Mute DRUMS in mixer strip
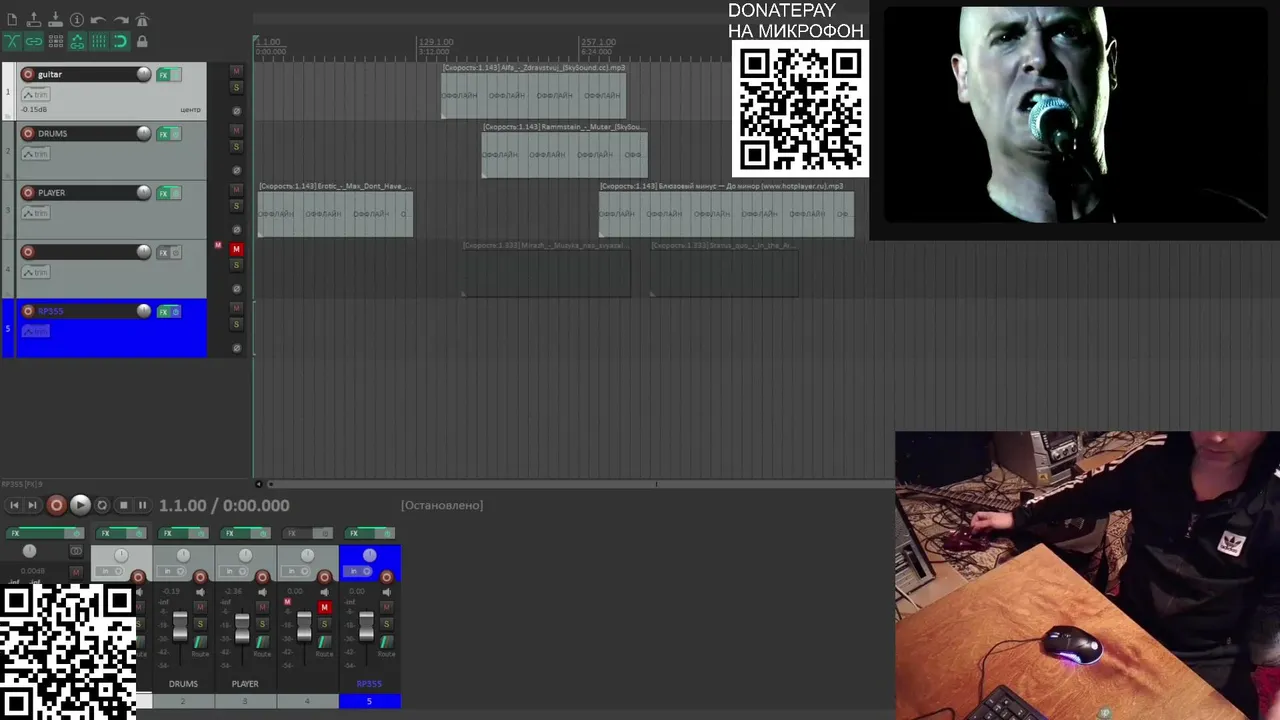 [x=200, y=608]
